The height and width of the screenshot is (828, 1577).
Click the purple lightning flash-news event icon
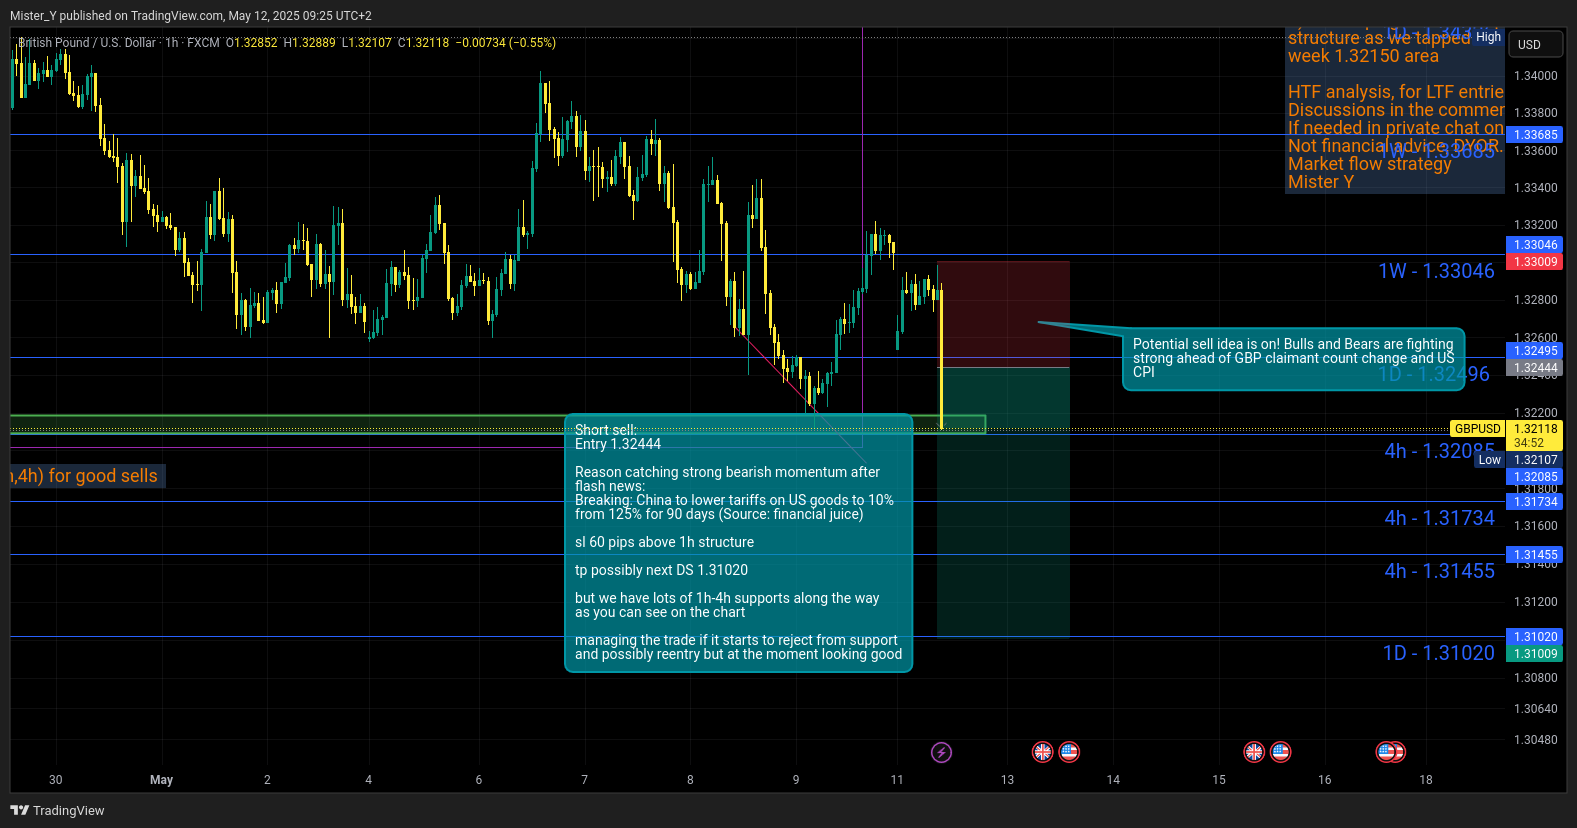[941, 752]
